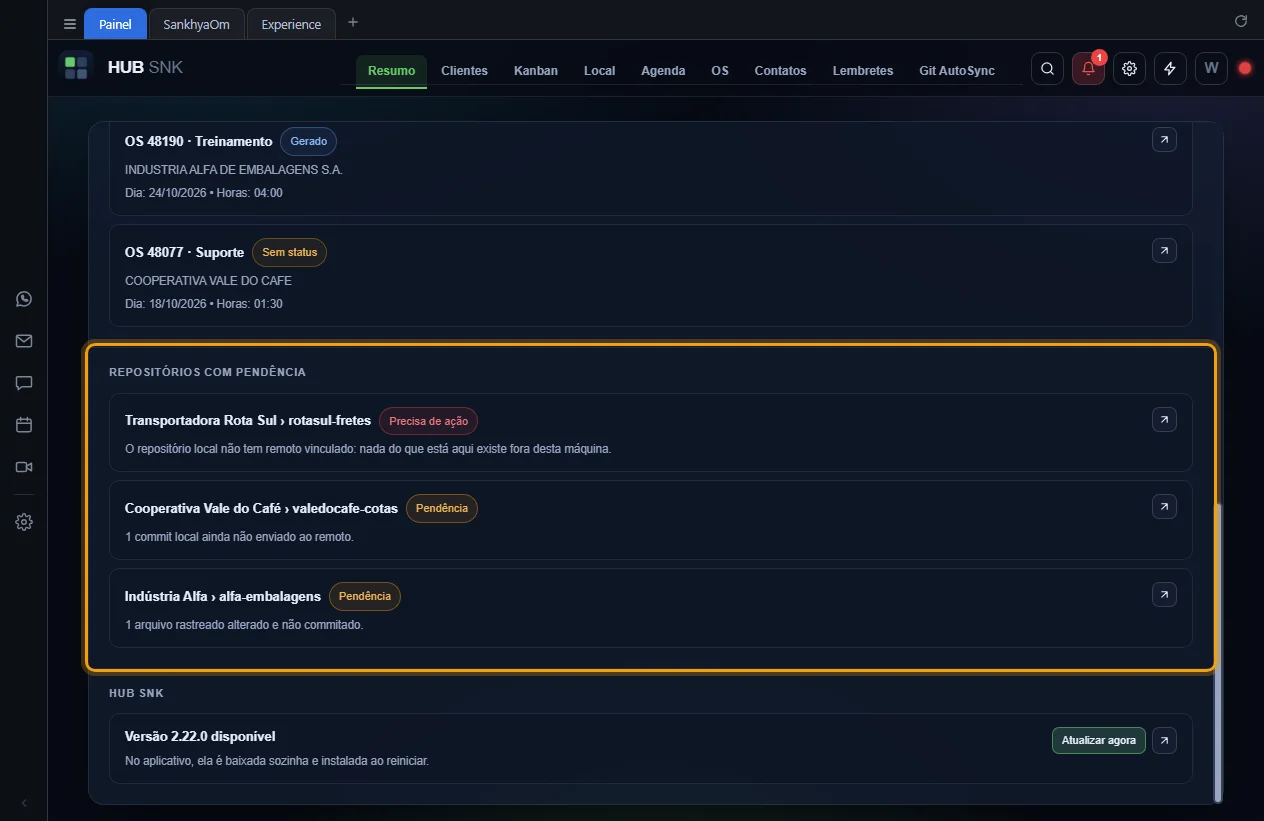Collapse sidebar with bottom chevron arrow
The height and width of the screenshot is (821, 1264).
click(x=24, y=803)
